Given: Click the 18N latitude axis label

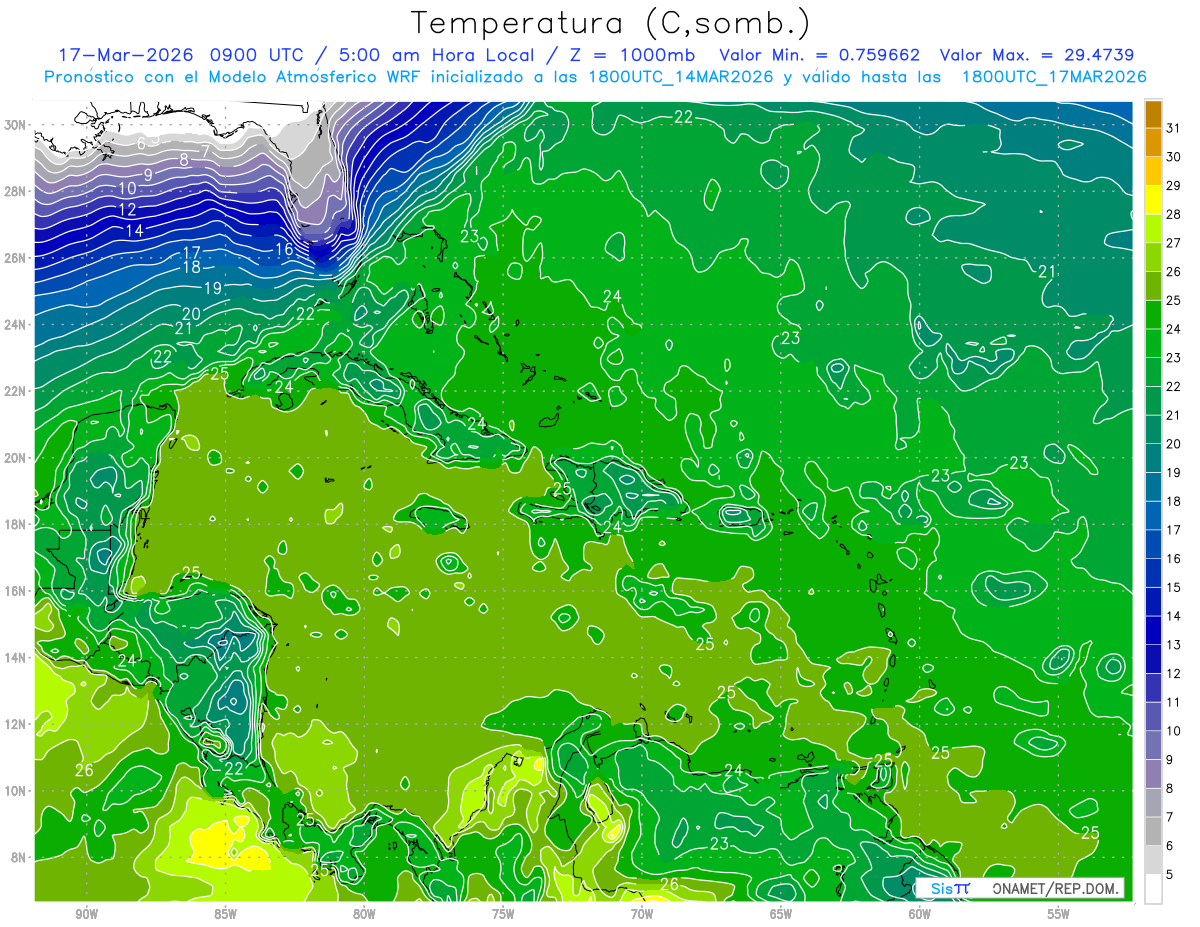Looking at the screenshot, I should [x=17, y=524].
